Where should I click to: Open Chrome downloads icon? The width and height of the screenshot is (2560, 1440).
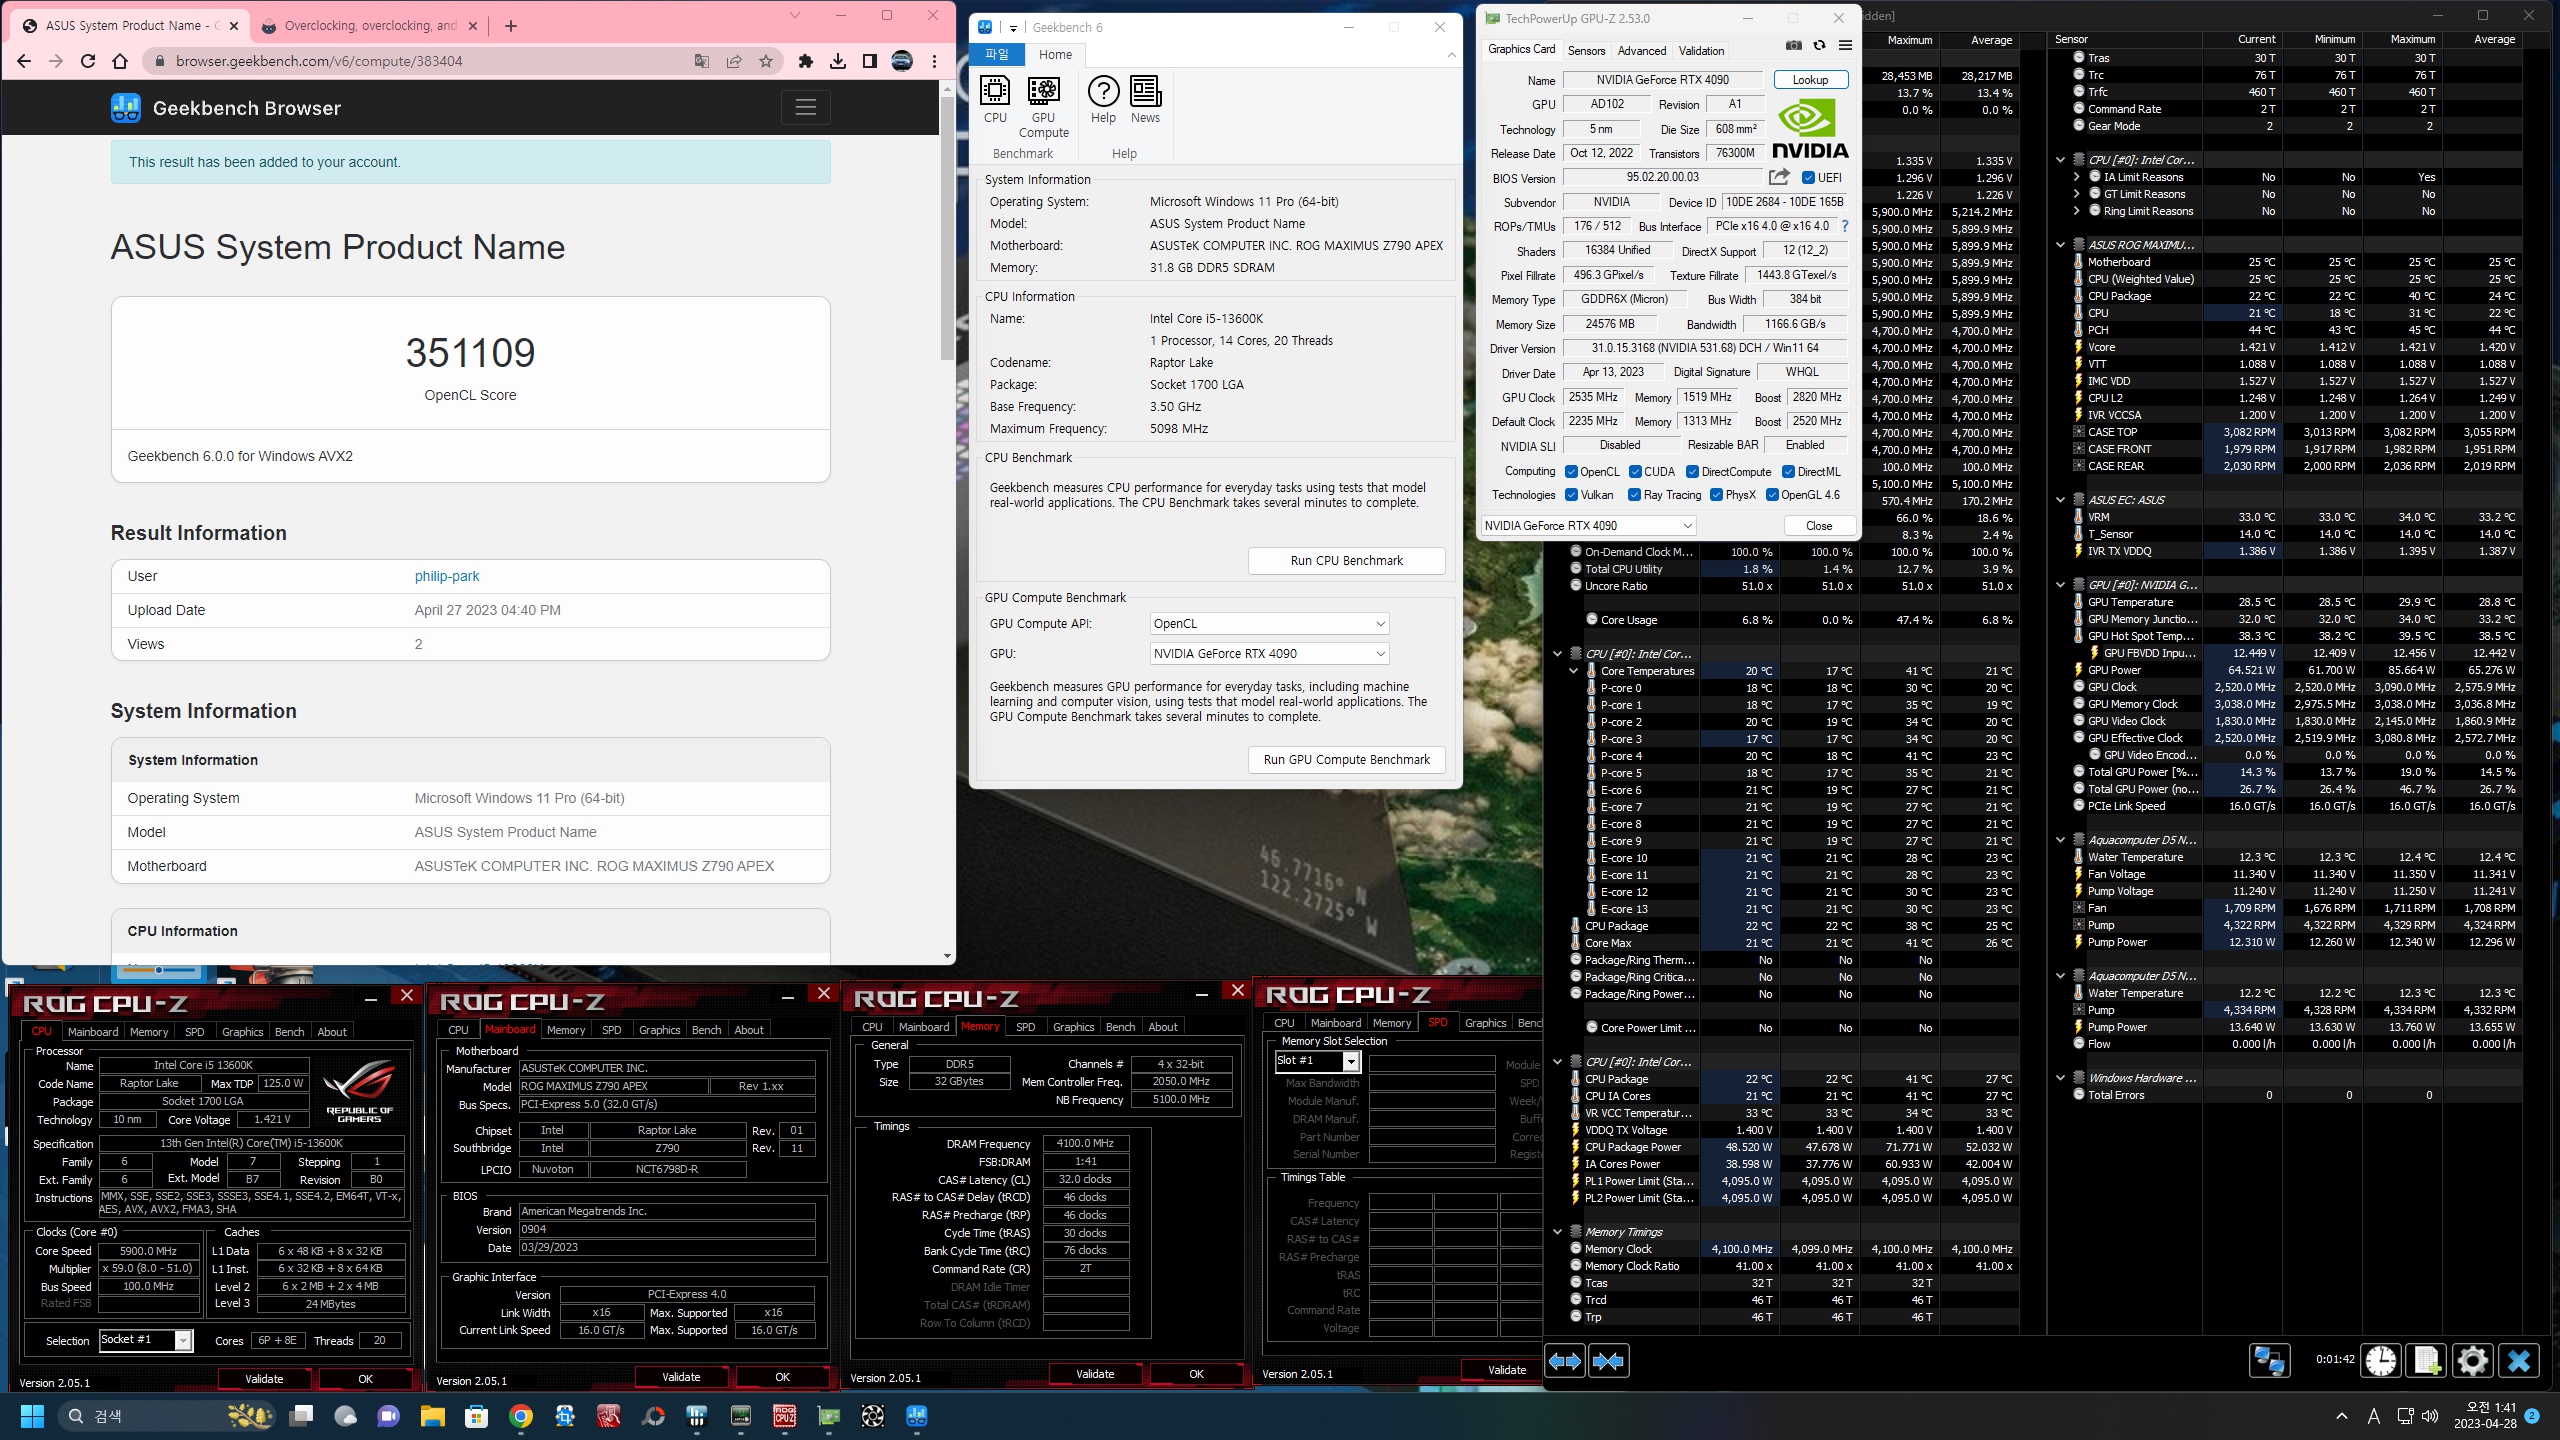click(838, 61)
